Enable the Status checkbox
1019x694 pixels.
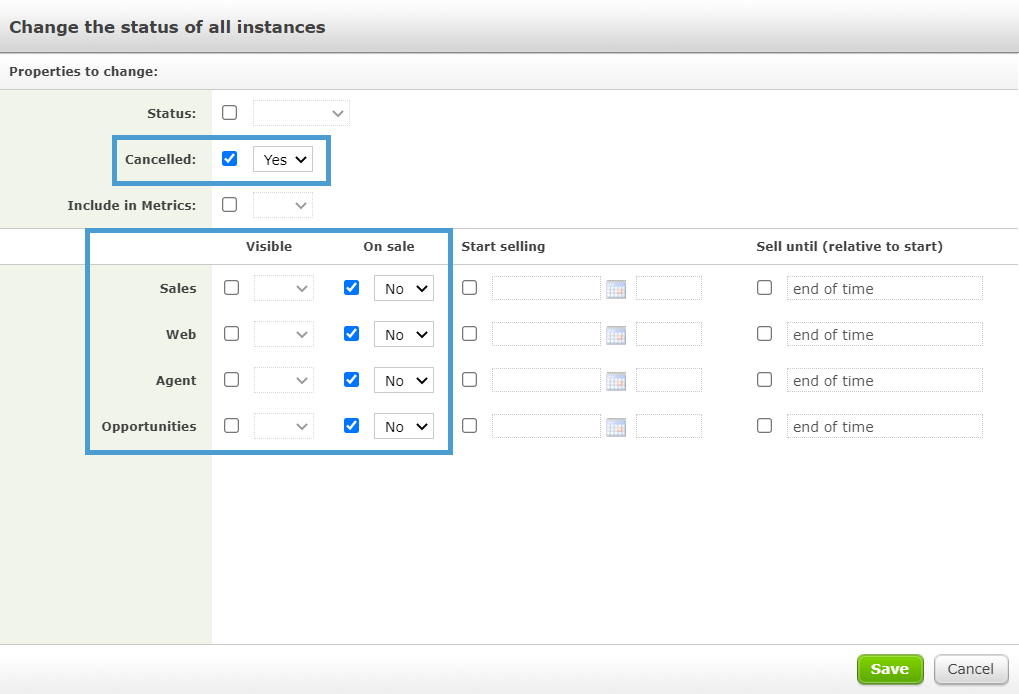230,113
